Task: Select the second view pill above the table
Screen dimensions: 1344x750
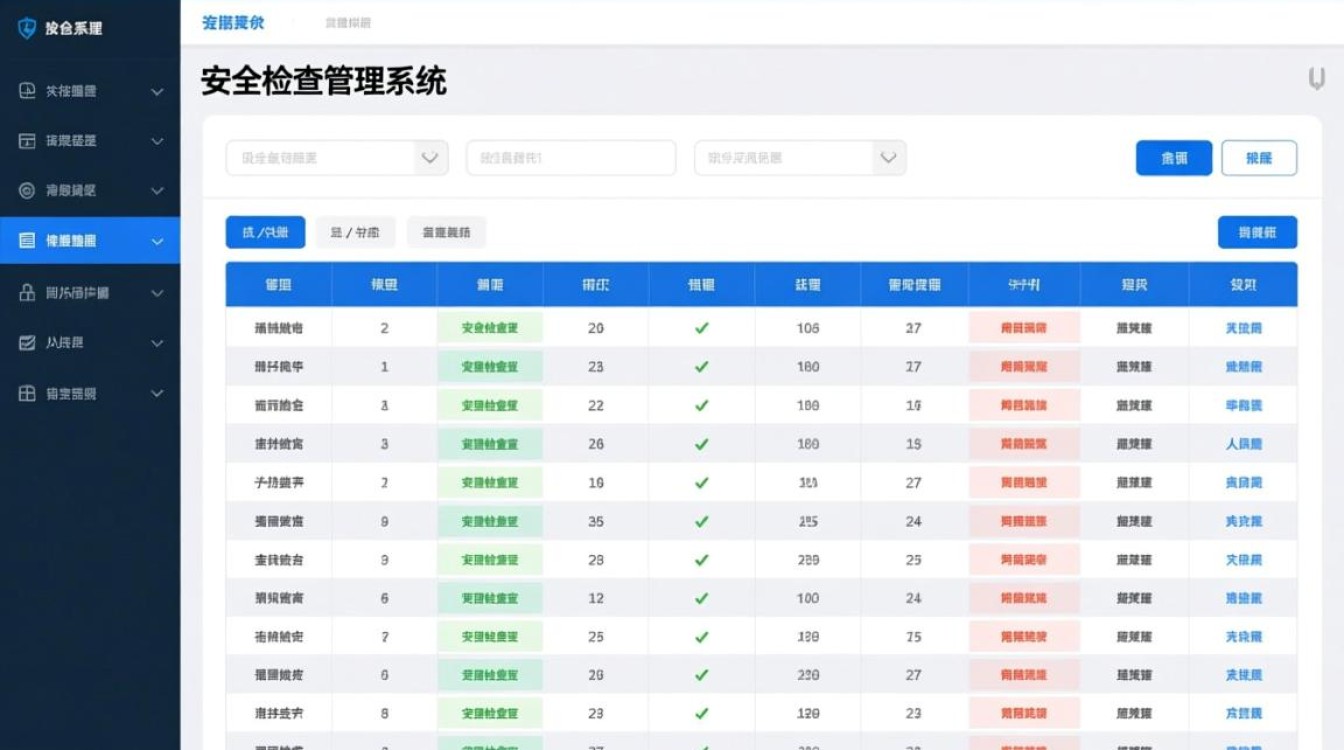Action: coord(353,231)
